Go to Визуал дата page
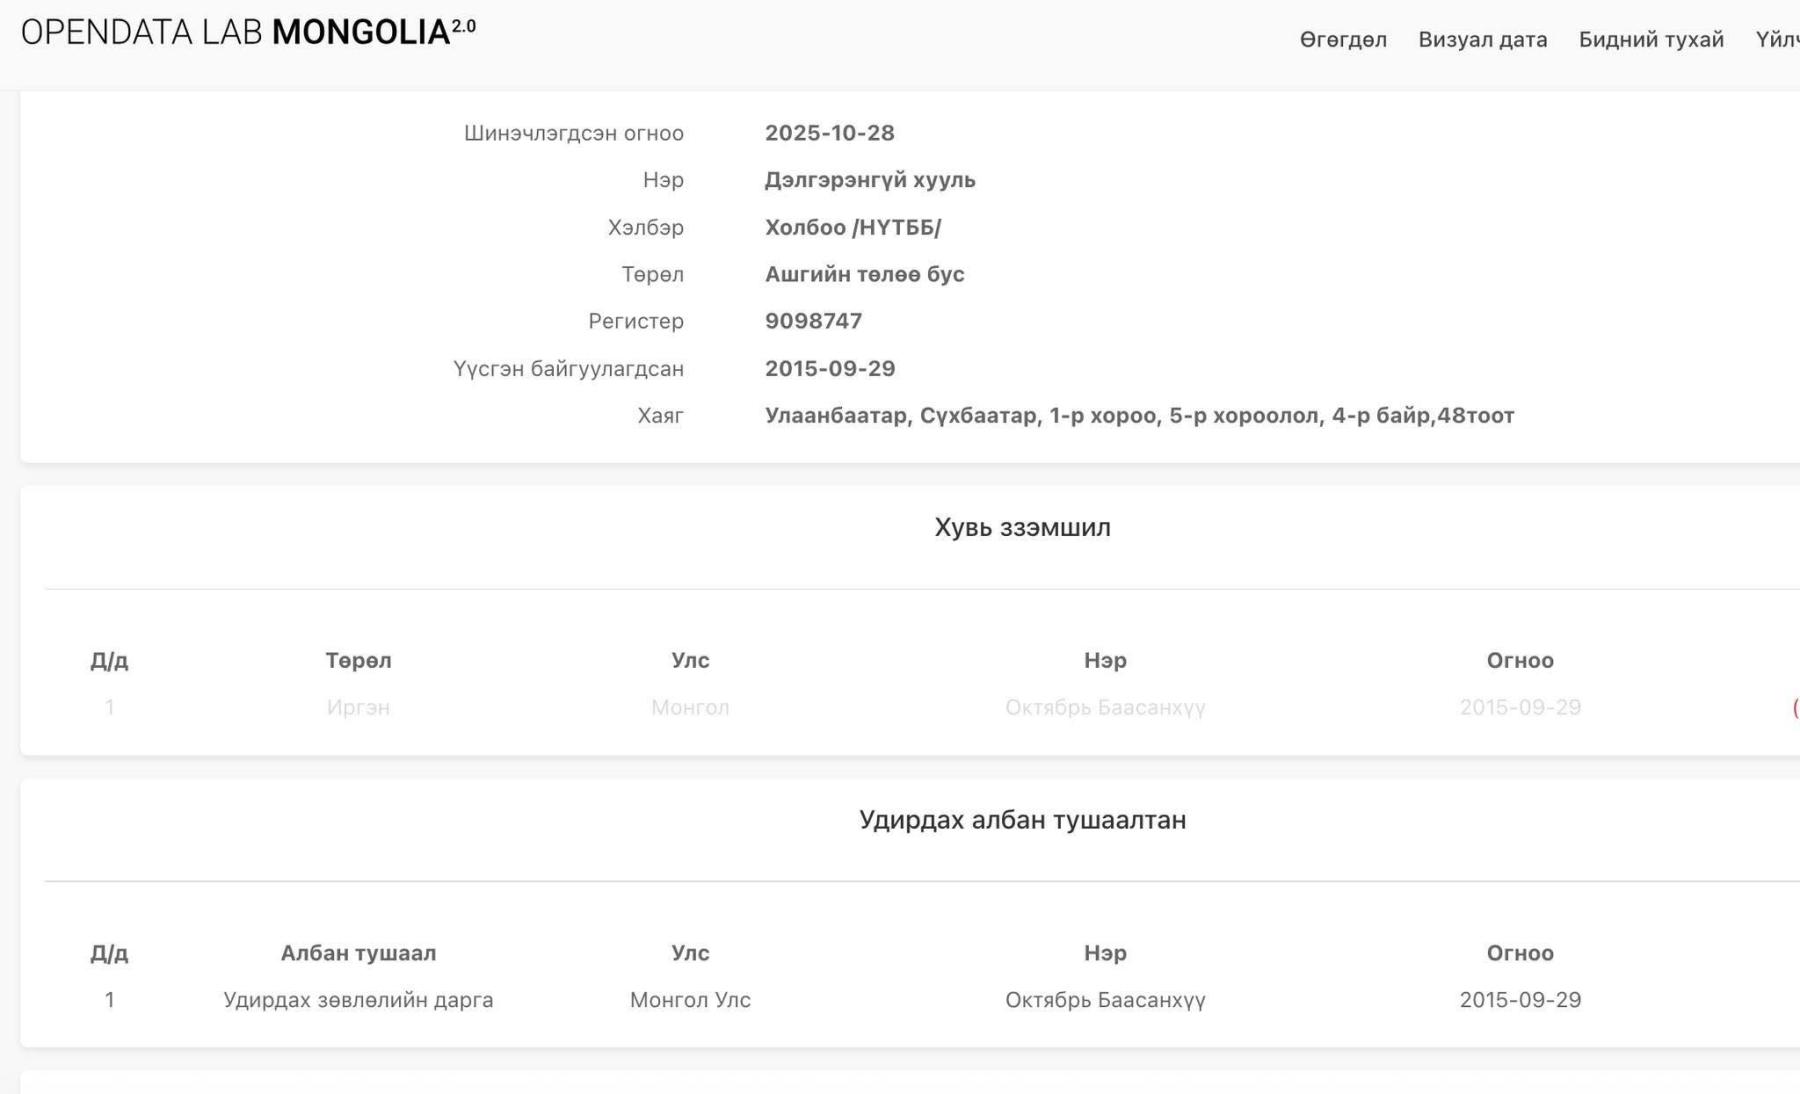The image size is (1800, 1094). 1482,40
